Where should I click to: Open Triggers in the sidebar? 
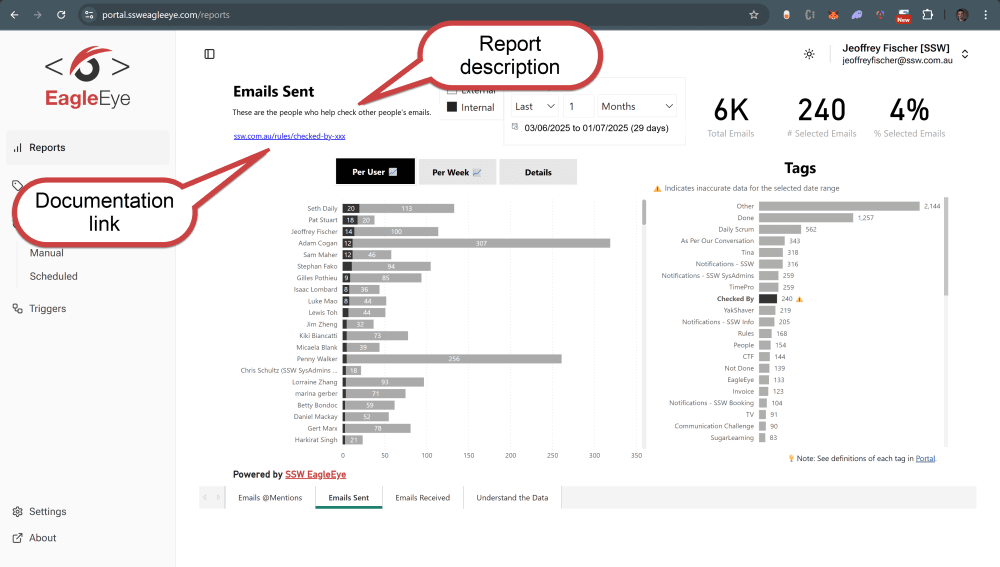tap(47, 309)
